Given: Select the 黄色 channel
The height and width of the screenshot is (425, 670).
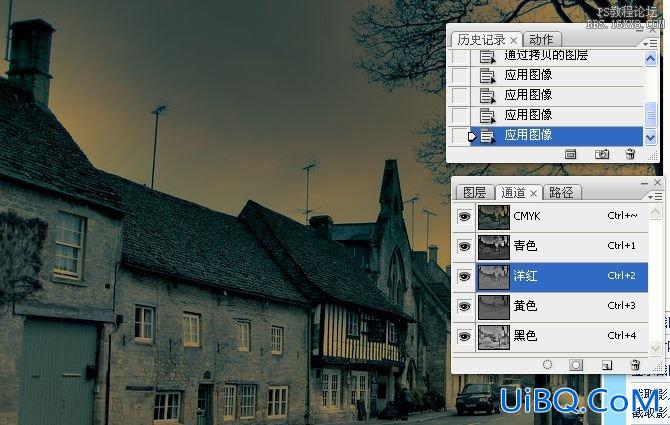Looking at the screenshot, I should coord(562,306).
